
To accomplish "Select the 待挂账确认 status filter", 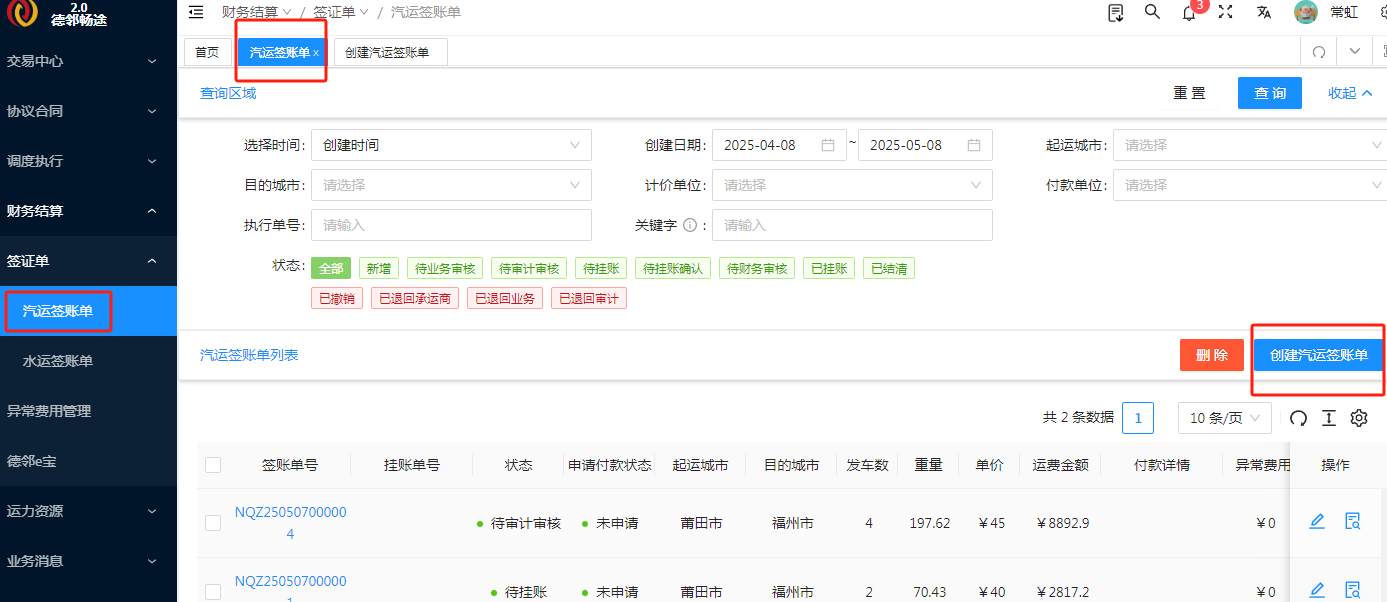I will click(x=673, y=268).
